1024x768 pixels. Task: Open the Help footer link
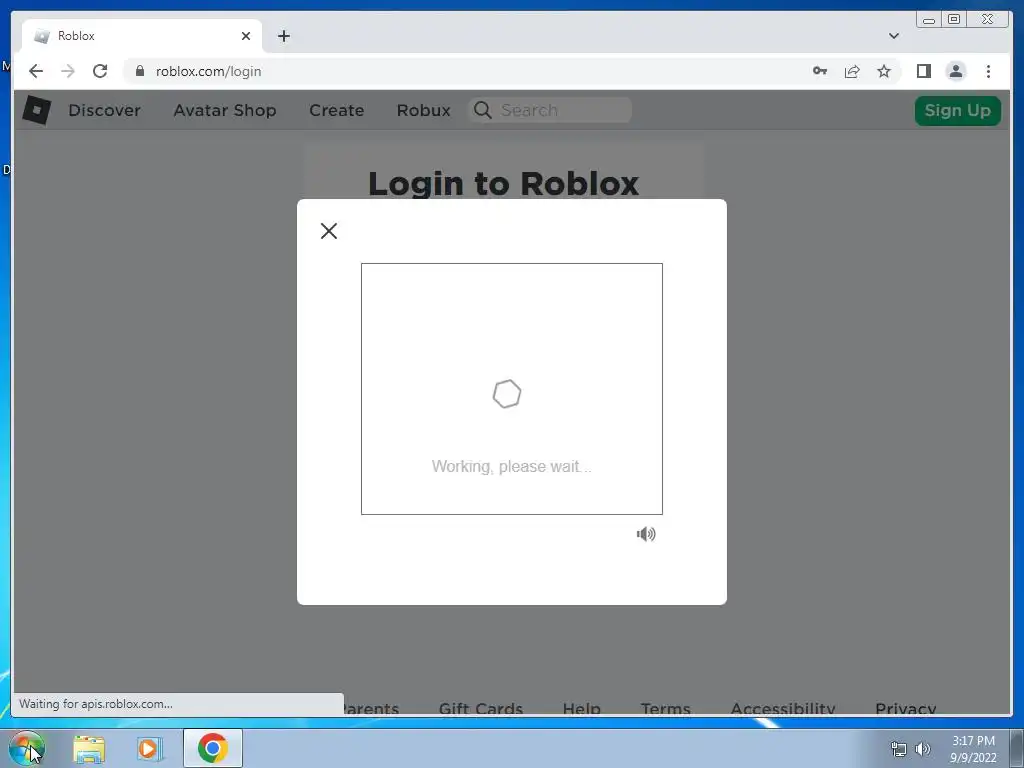pyautogui.click(x=581, y=709)
